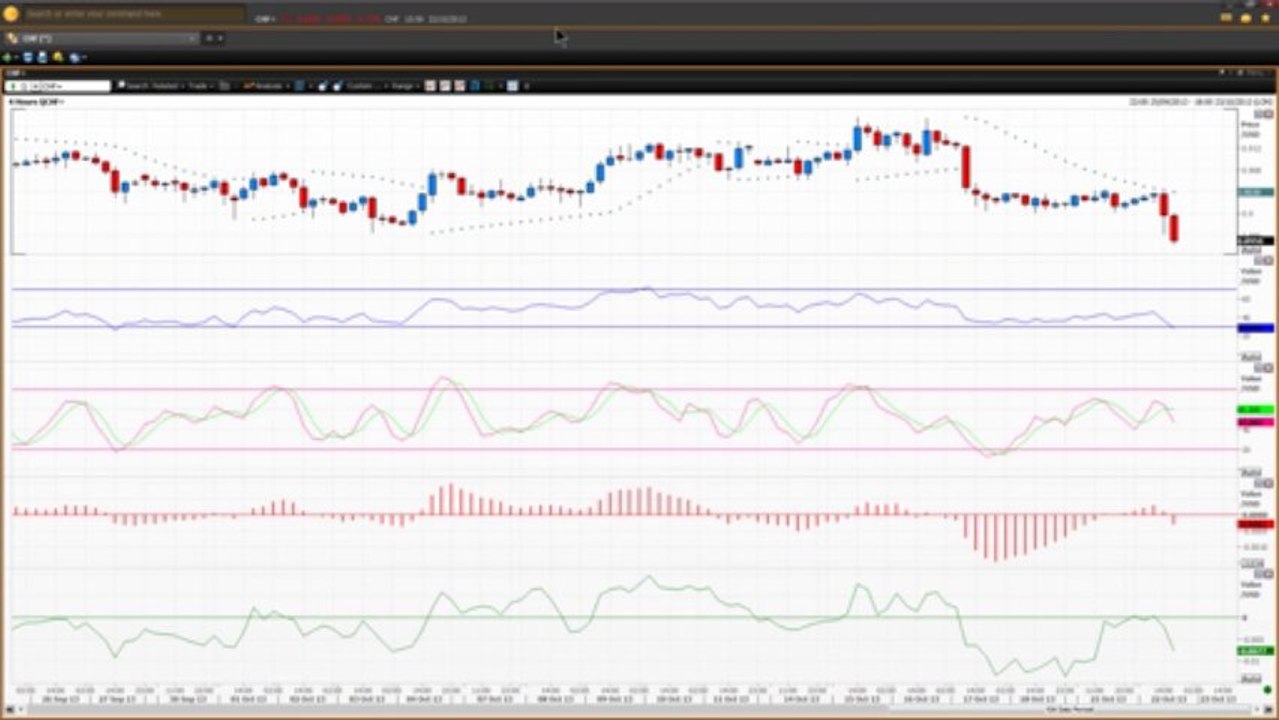Click the red value tag on histogram axis
This screenshot has width=1279, height=720.
tap(1256, 524)
